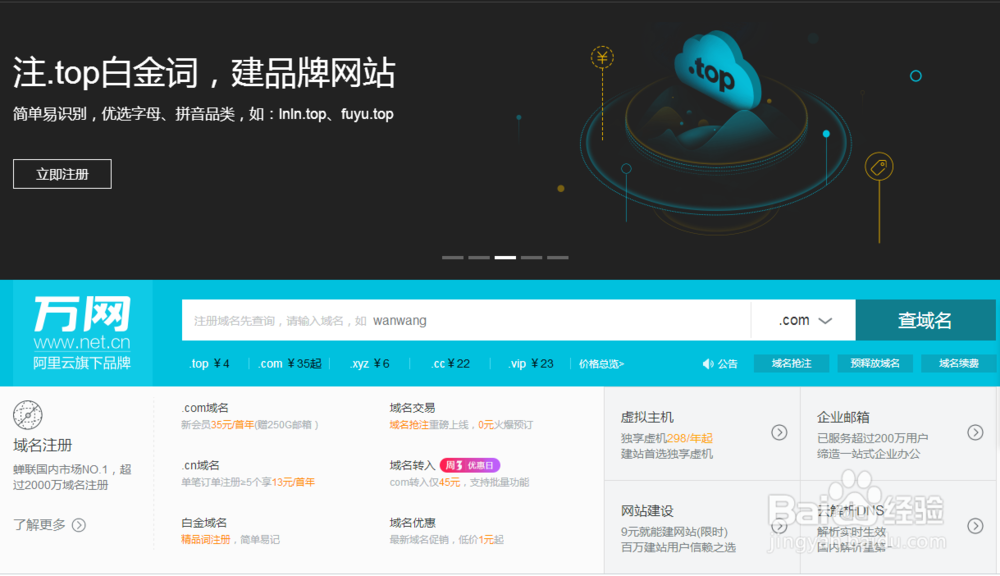Click the arrow icon in 网站建设 card

click(779, 526)
